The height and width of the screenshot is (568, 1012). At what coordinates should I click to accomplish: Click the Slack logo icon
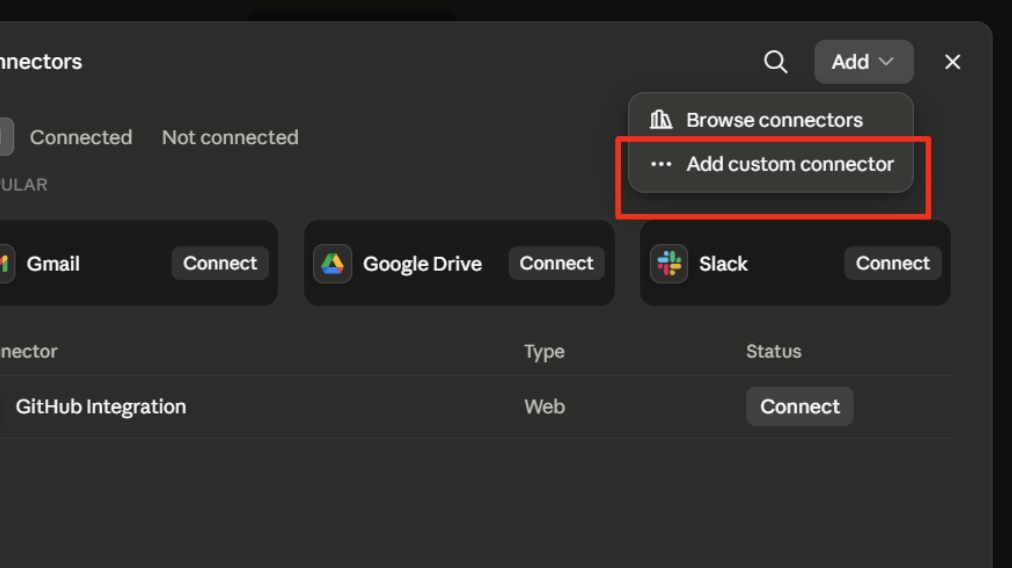coord(669,263)
